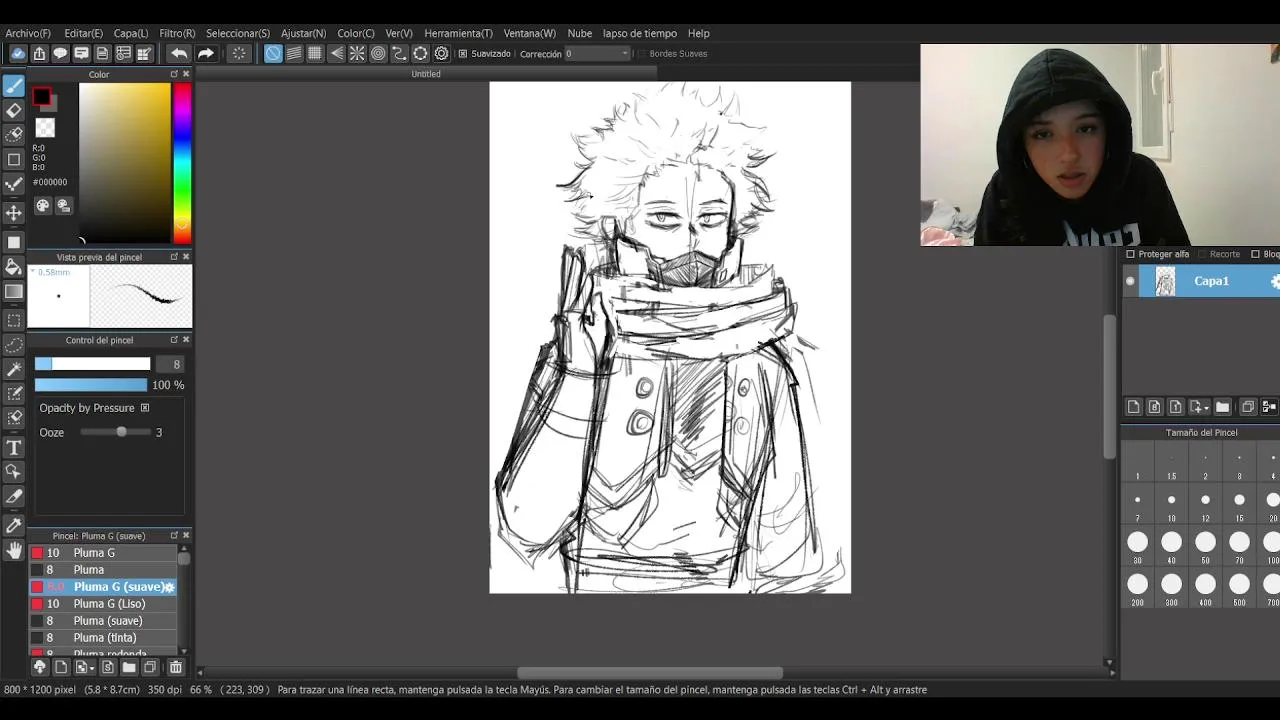The width and height of the screenshot is (1280, 720).
Task: Undock the Control del pincel panel
Action: click(x=174, y=340)
